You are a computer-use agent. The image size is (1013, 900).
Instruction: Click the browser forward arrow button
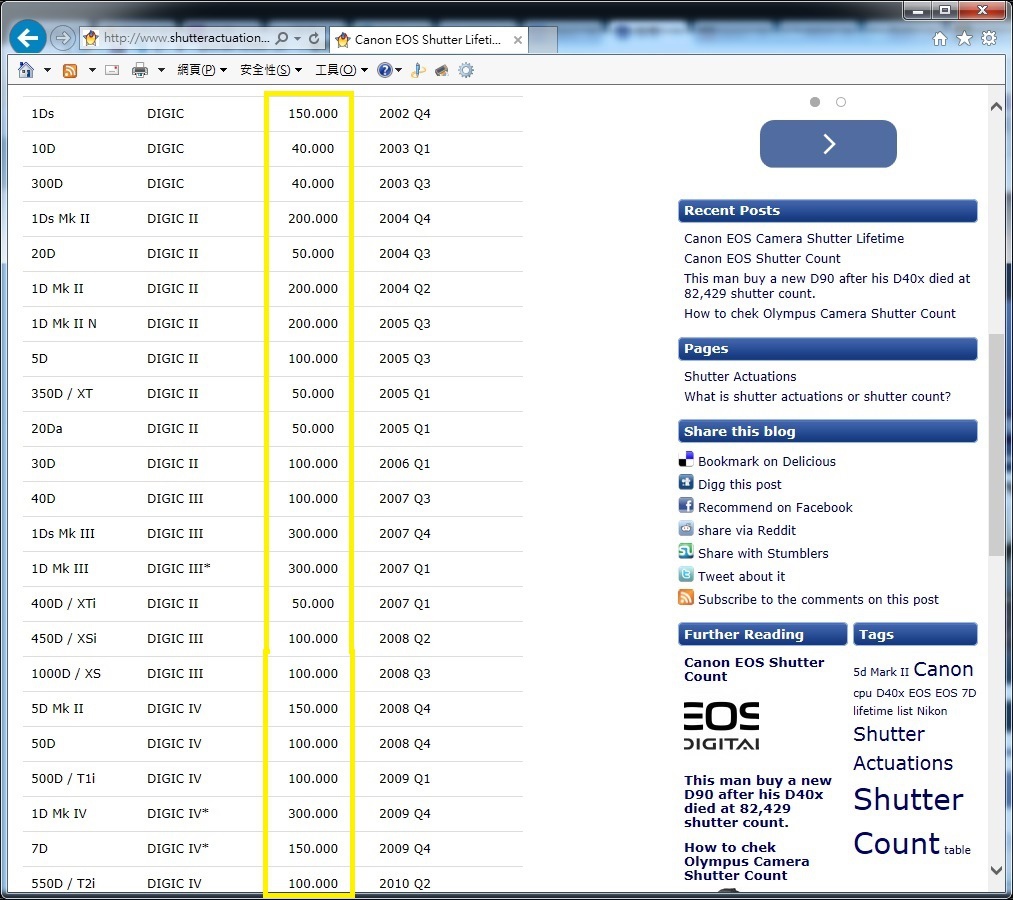pyautogui.click(x=62, y=38)
